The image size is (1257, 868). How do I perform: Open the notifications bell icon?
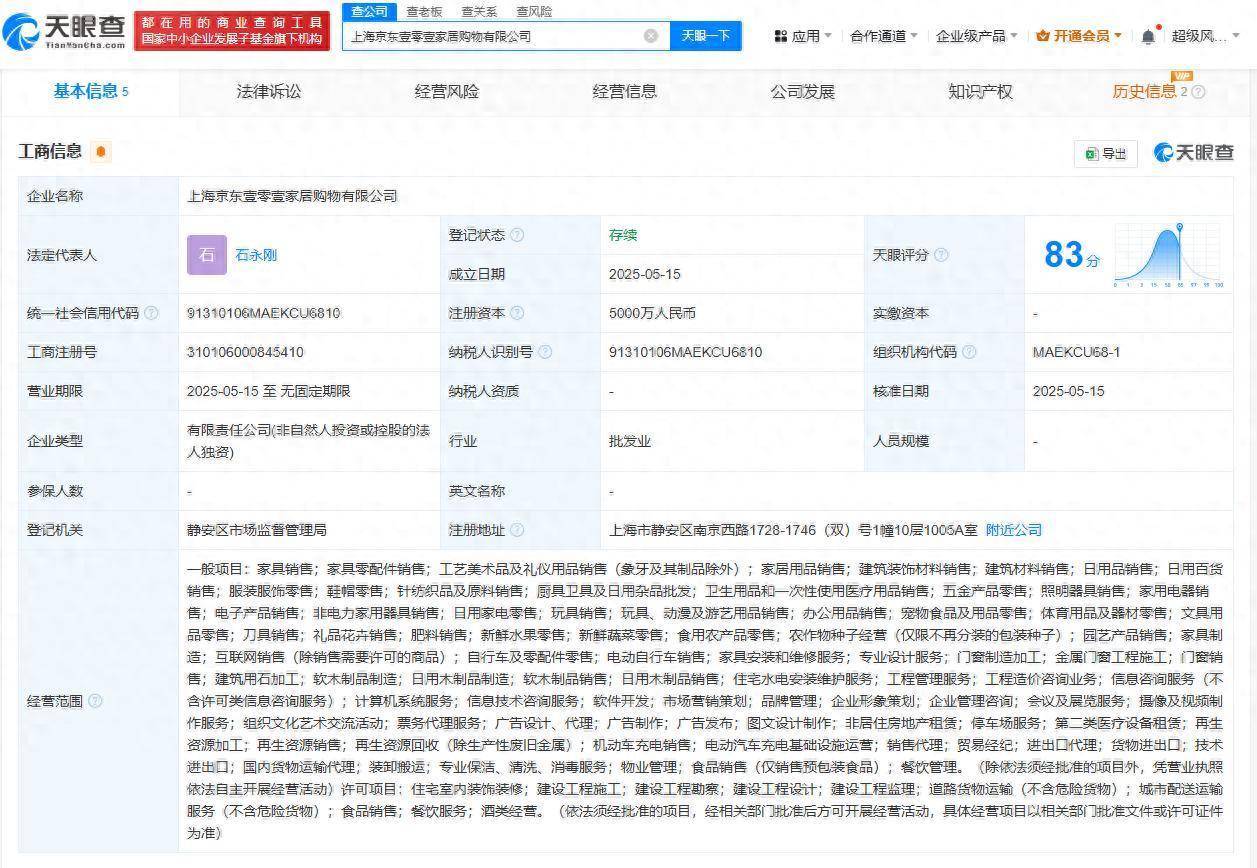pos(1149,36)
